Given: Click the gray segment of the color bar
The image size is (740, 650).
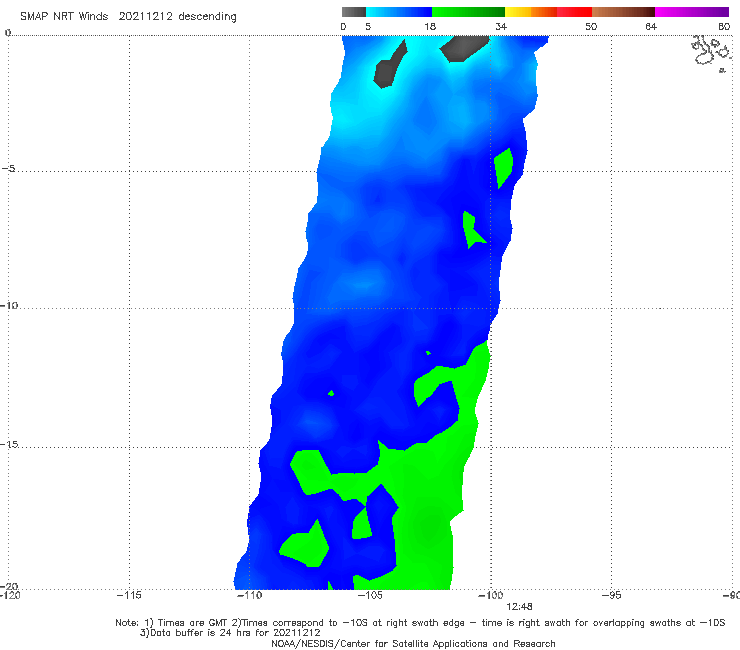Looking at the screenshot, I should [x=354, y=12].
